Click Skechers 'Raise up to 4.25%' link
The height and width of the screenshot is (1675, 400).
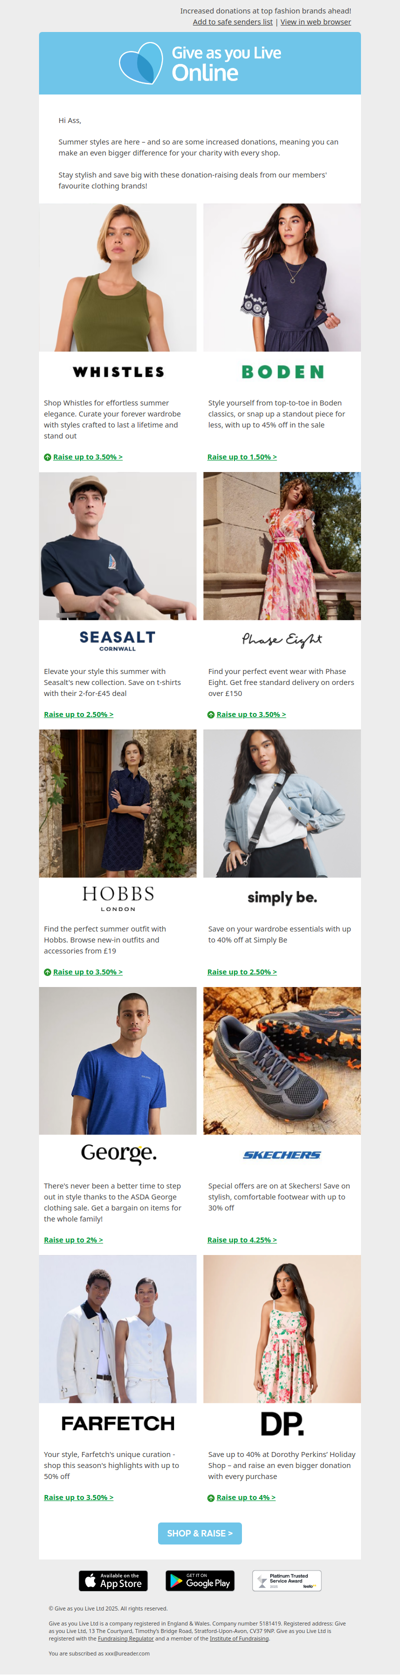click(242, 1240)
